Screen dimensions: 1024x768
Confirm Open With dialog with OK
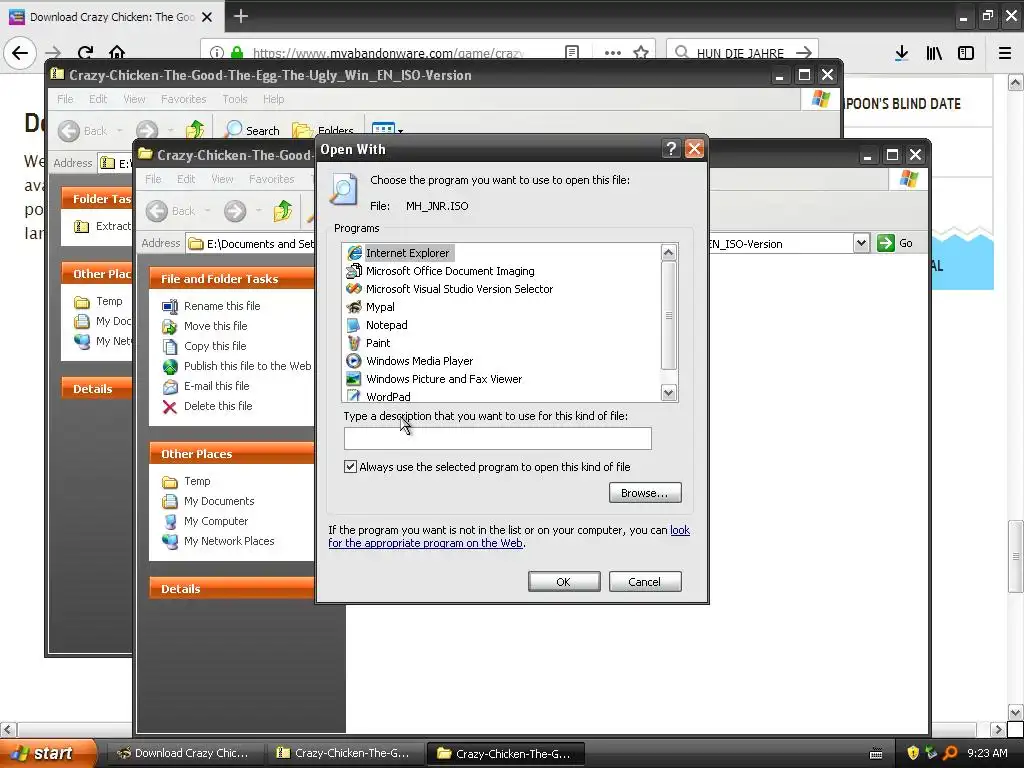click(x=564, y=582)
